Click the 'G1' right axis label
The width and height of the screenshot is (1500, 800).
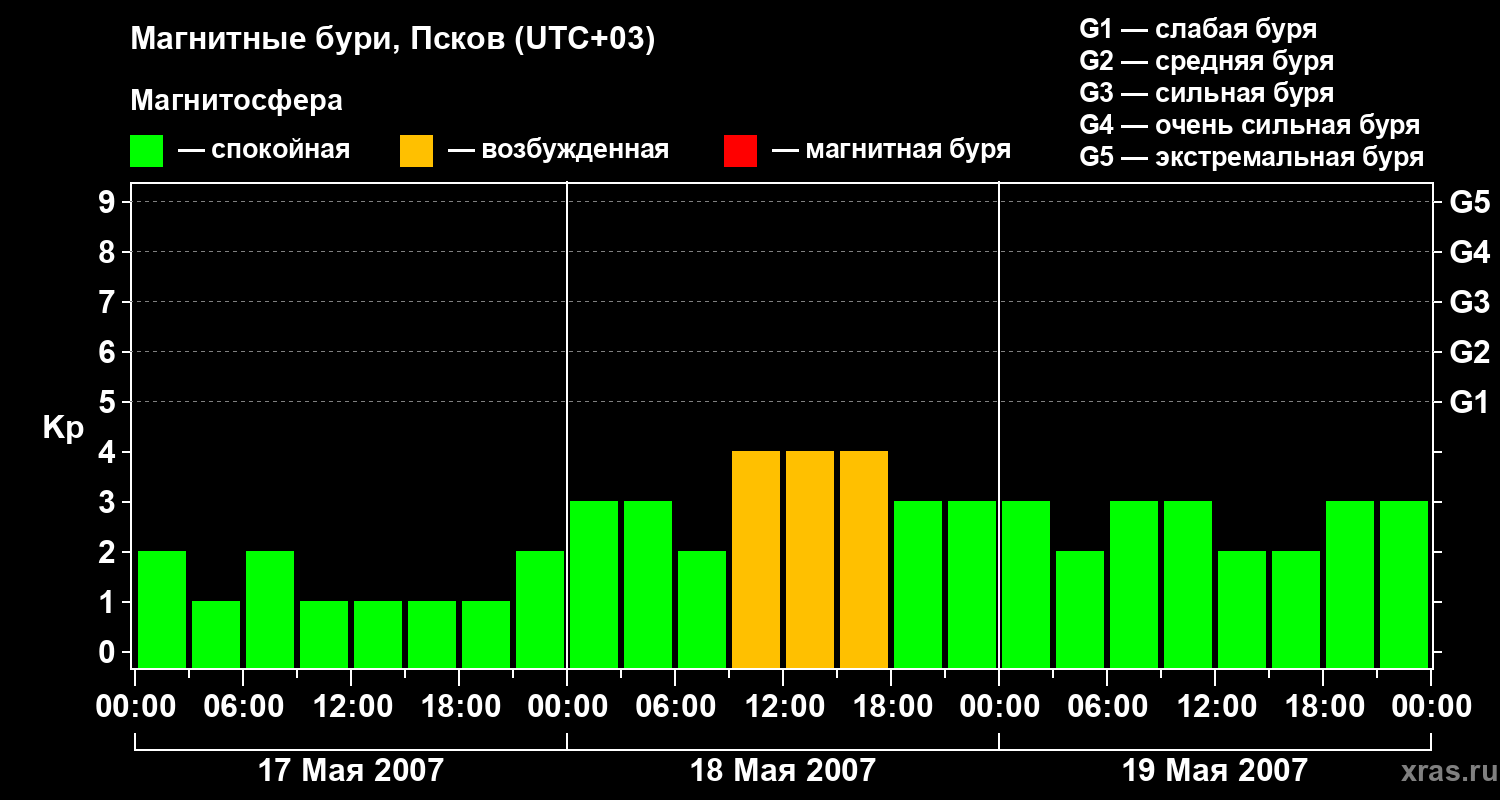tap(1469, 403)
